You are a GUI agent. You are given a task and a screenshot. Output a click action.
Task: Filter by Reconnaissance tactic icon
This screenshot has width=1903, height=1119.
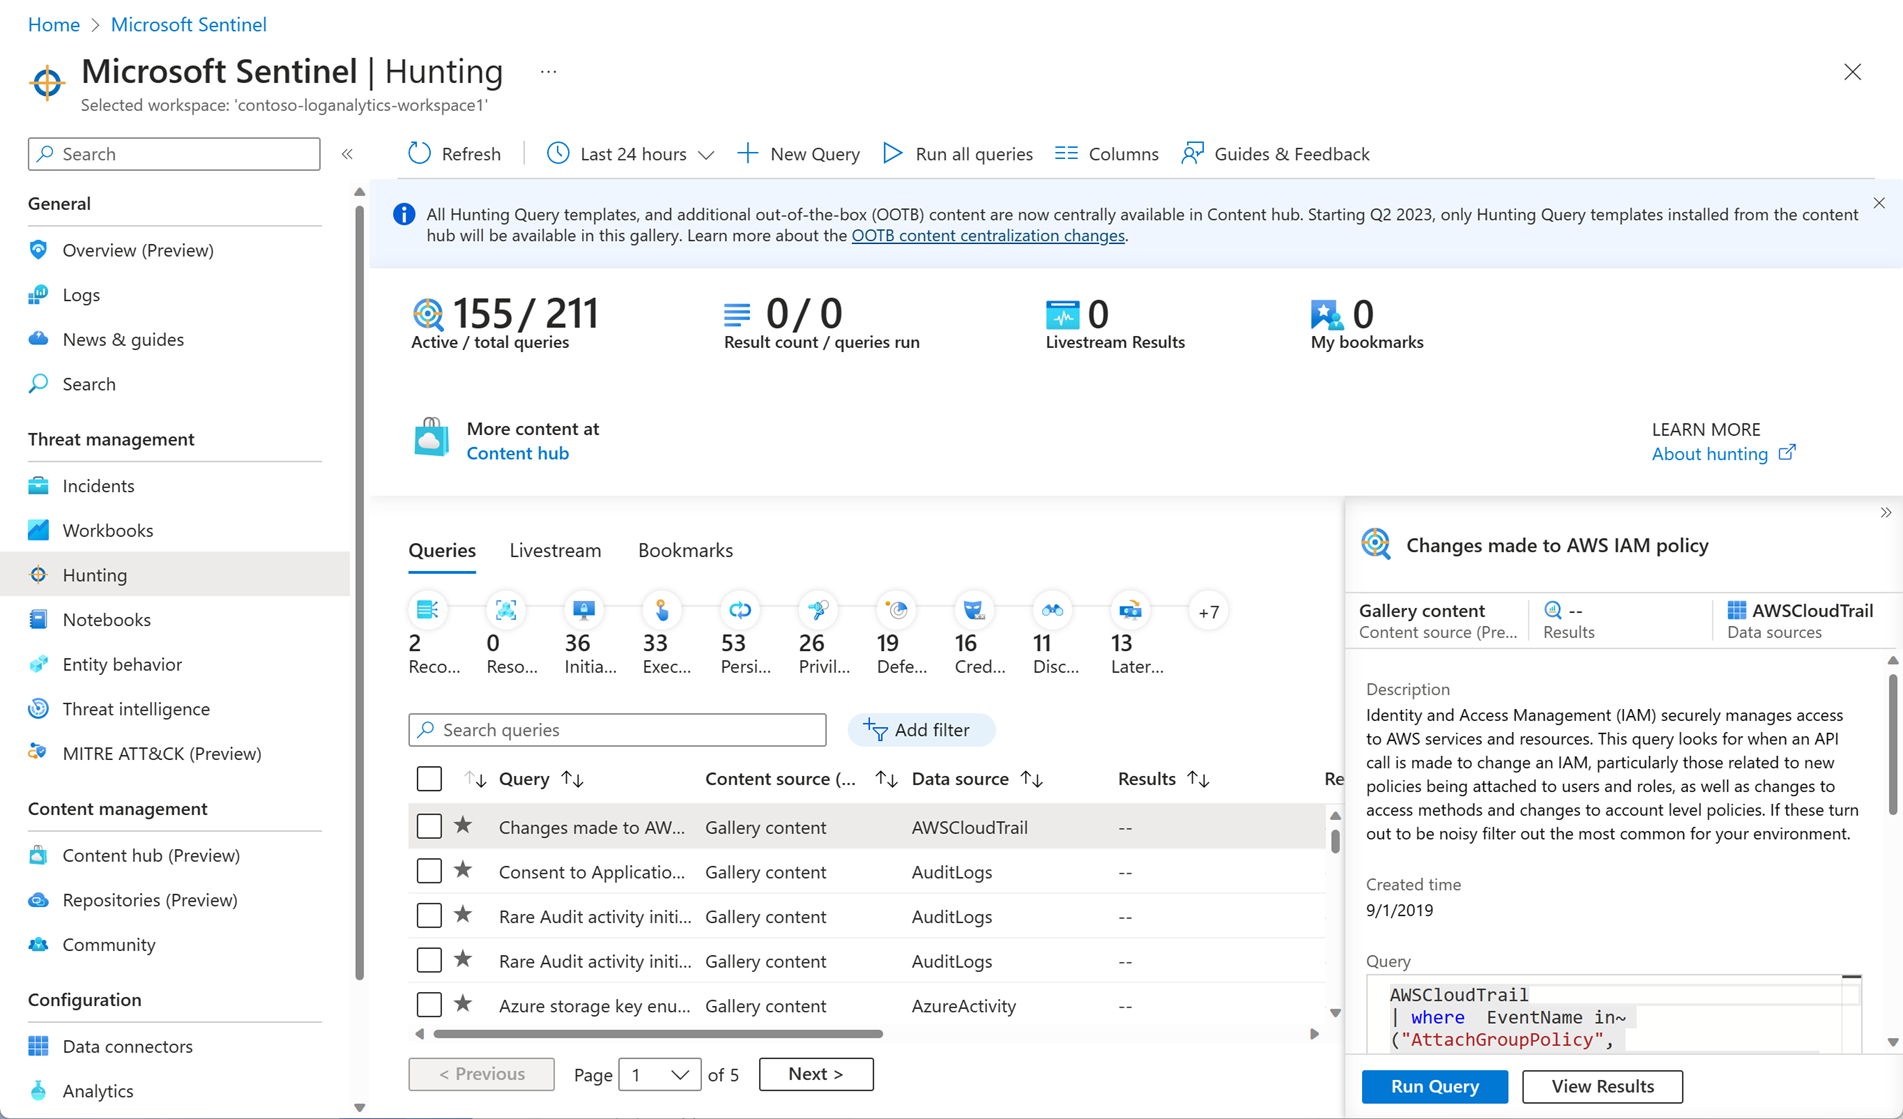coord(427,610)
